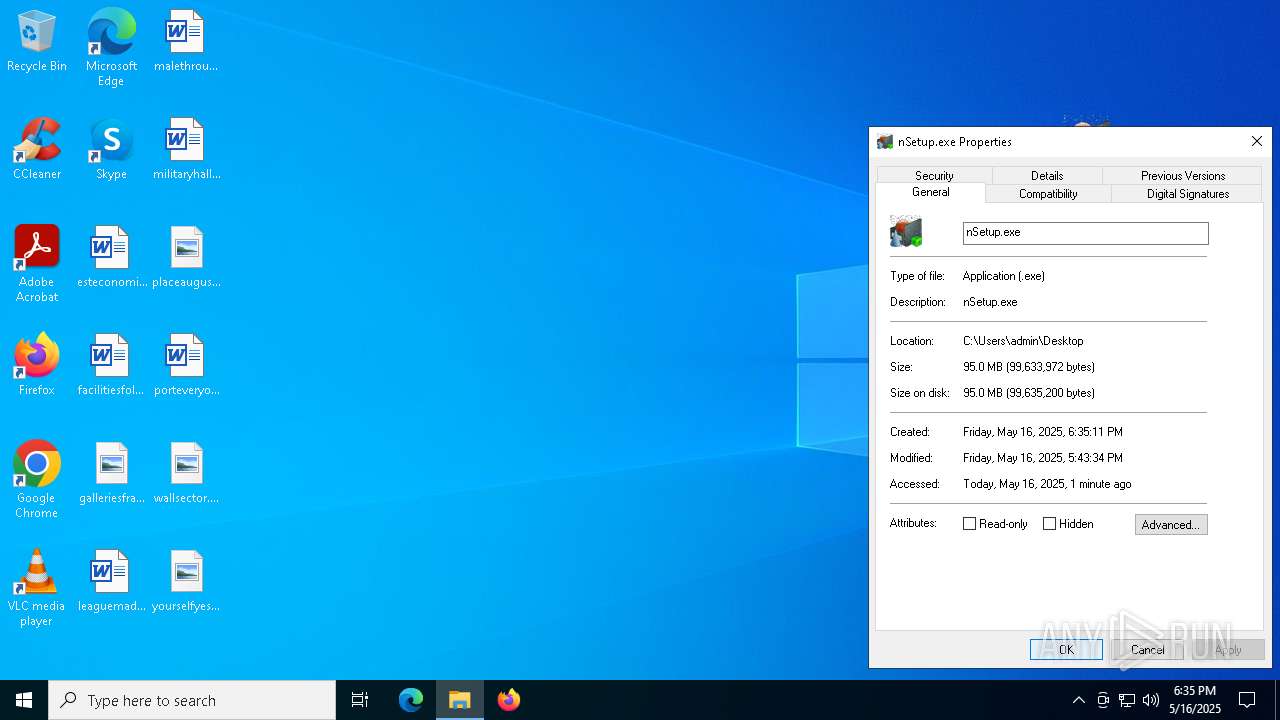Image resolution: width=1280 pixels, height=720 pixels.
Task: Click the Apply button
Action: point(1228,650)
